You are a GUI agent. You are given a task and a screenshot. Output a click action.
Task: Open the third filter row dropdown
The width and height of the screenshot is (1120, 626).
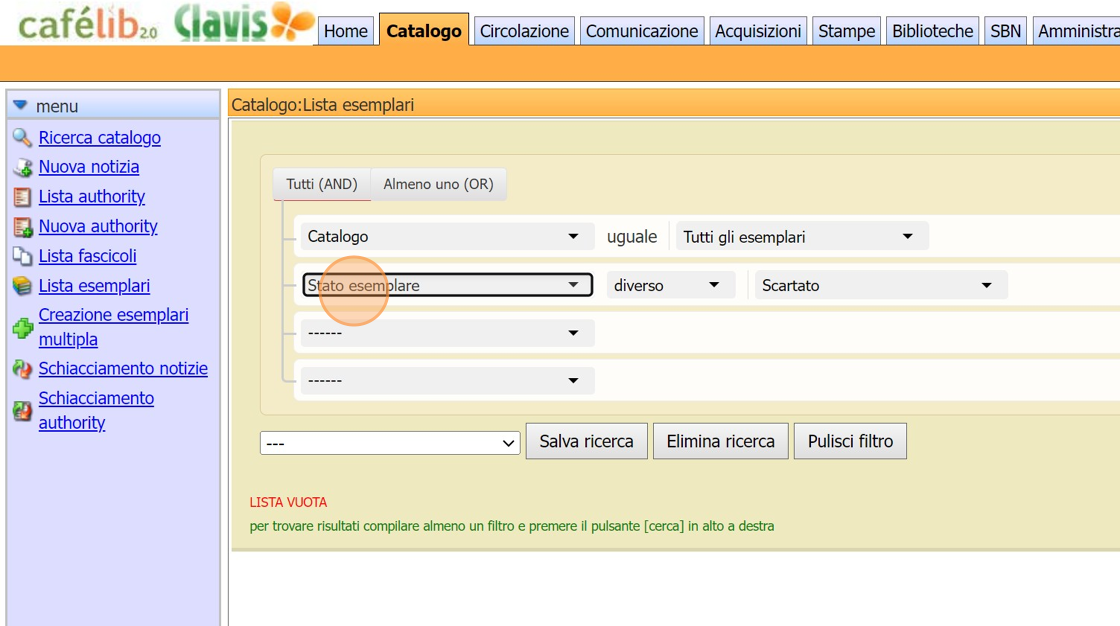point(447,333)
